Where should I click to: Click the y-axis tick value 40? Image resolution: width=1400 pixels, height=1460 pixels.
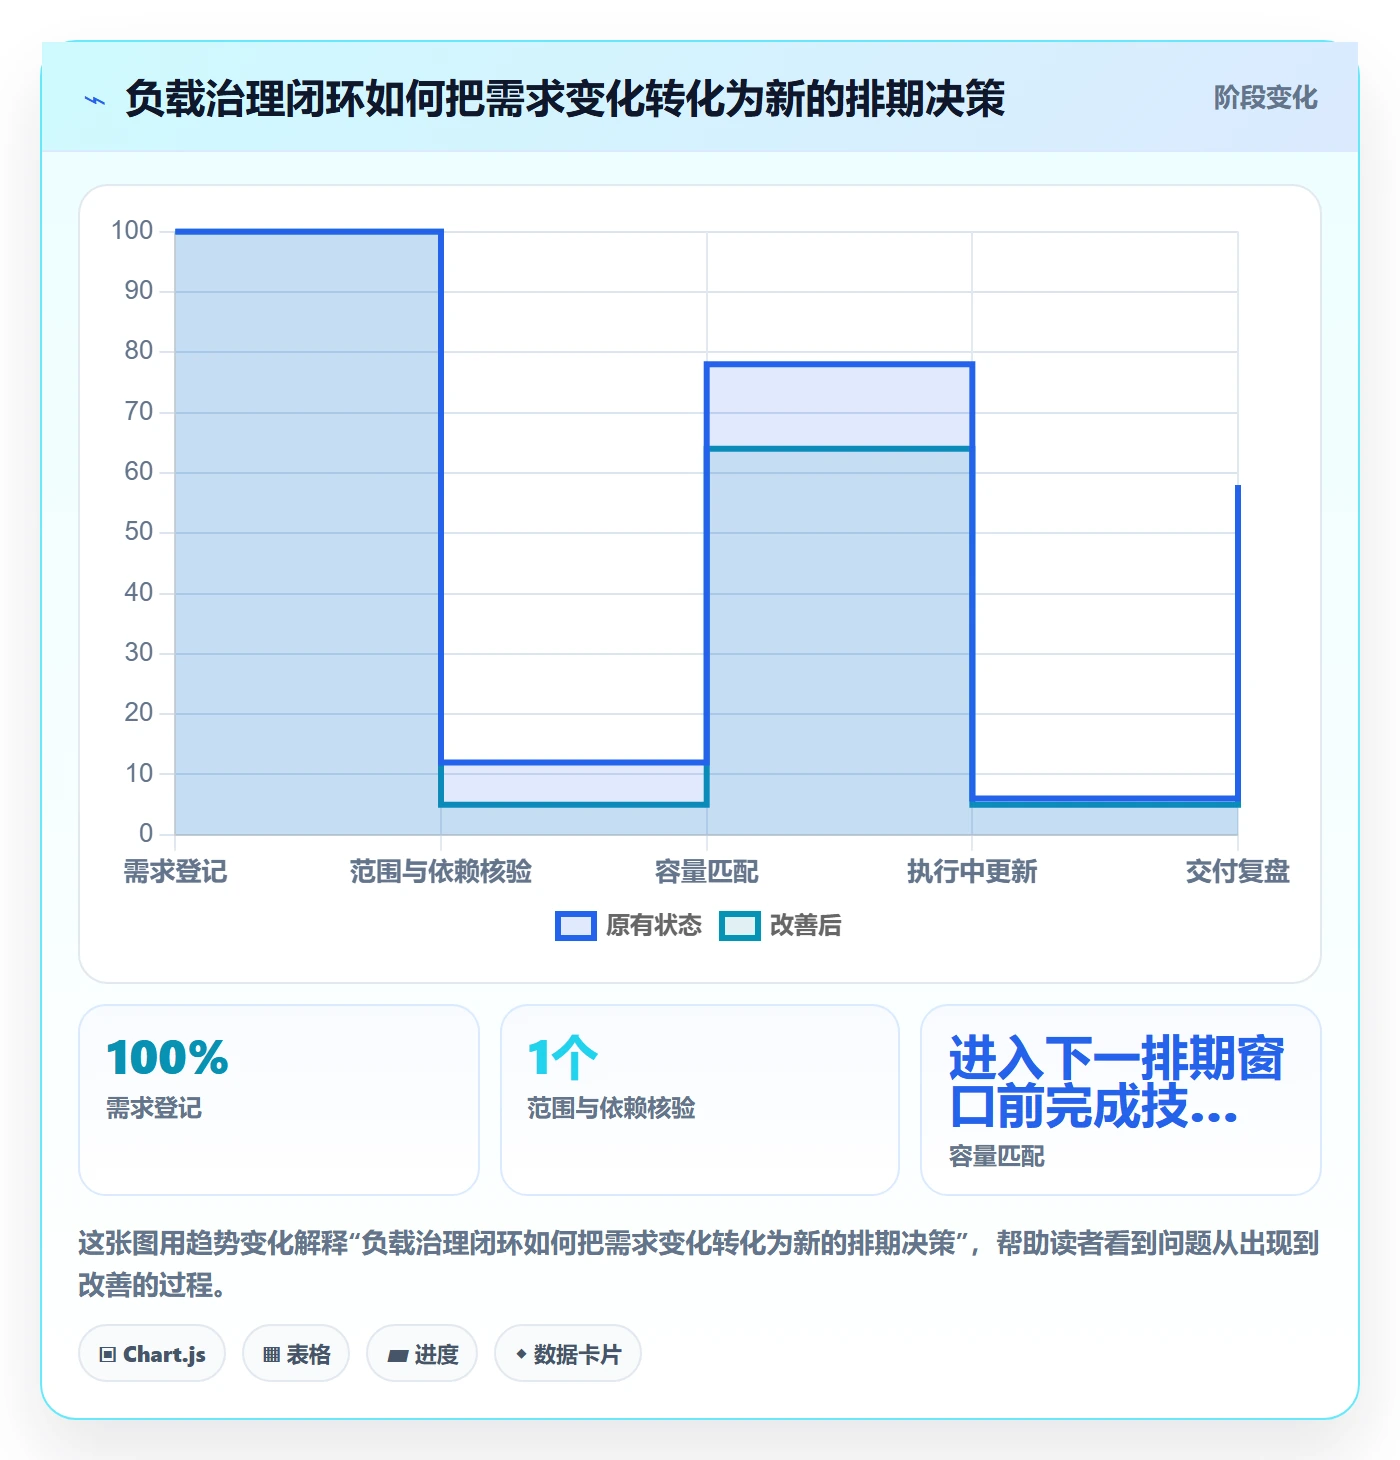(139, 593)
